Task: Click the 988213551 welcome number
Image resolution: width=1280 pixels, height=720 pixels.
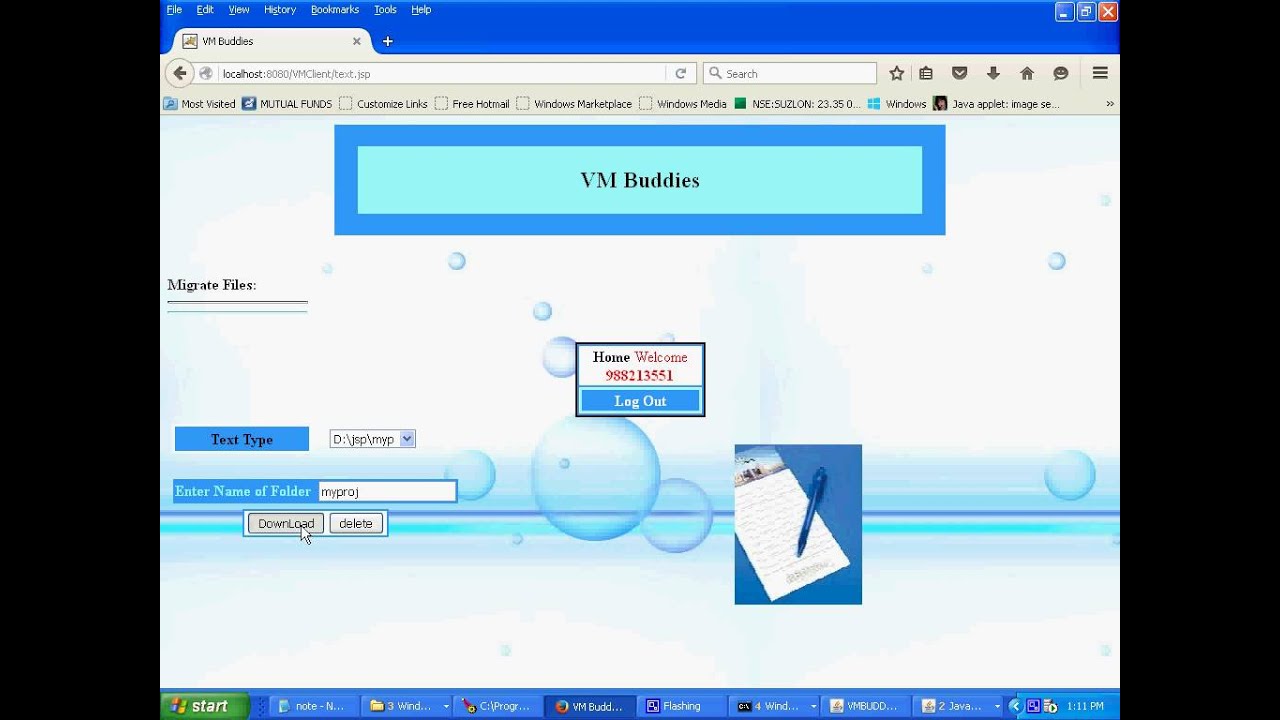Action: coord(639,376)
